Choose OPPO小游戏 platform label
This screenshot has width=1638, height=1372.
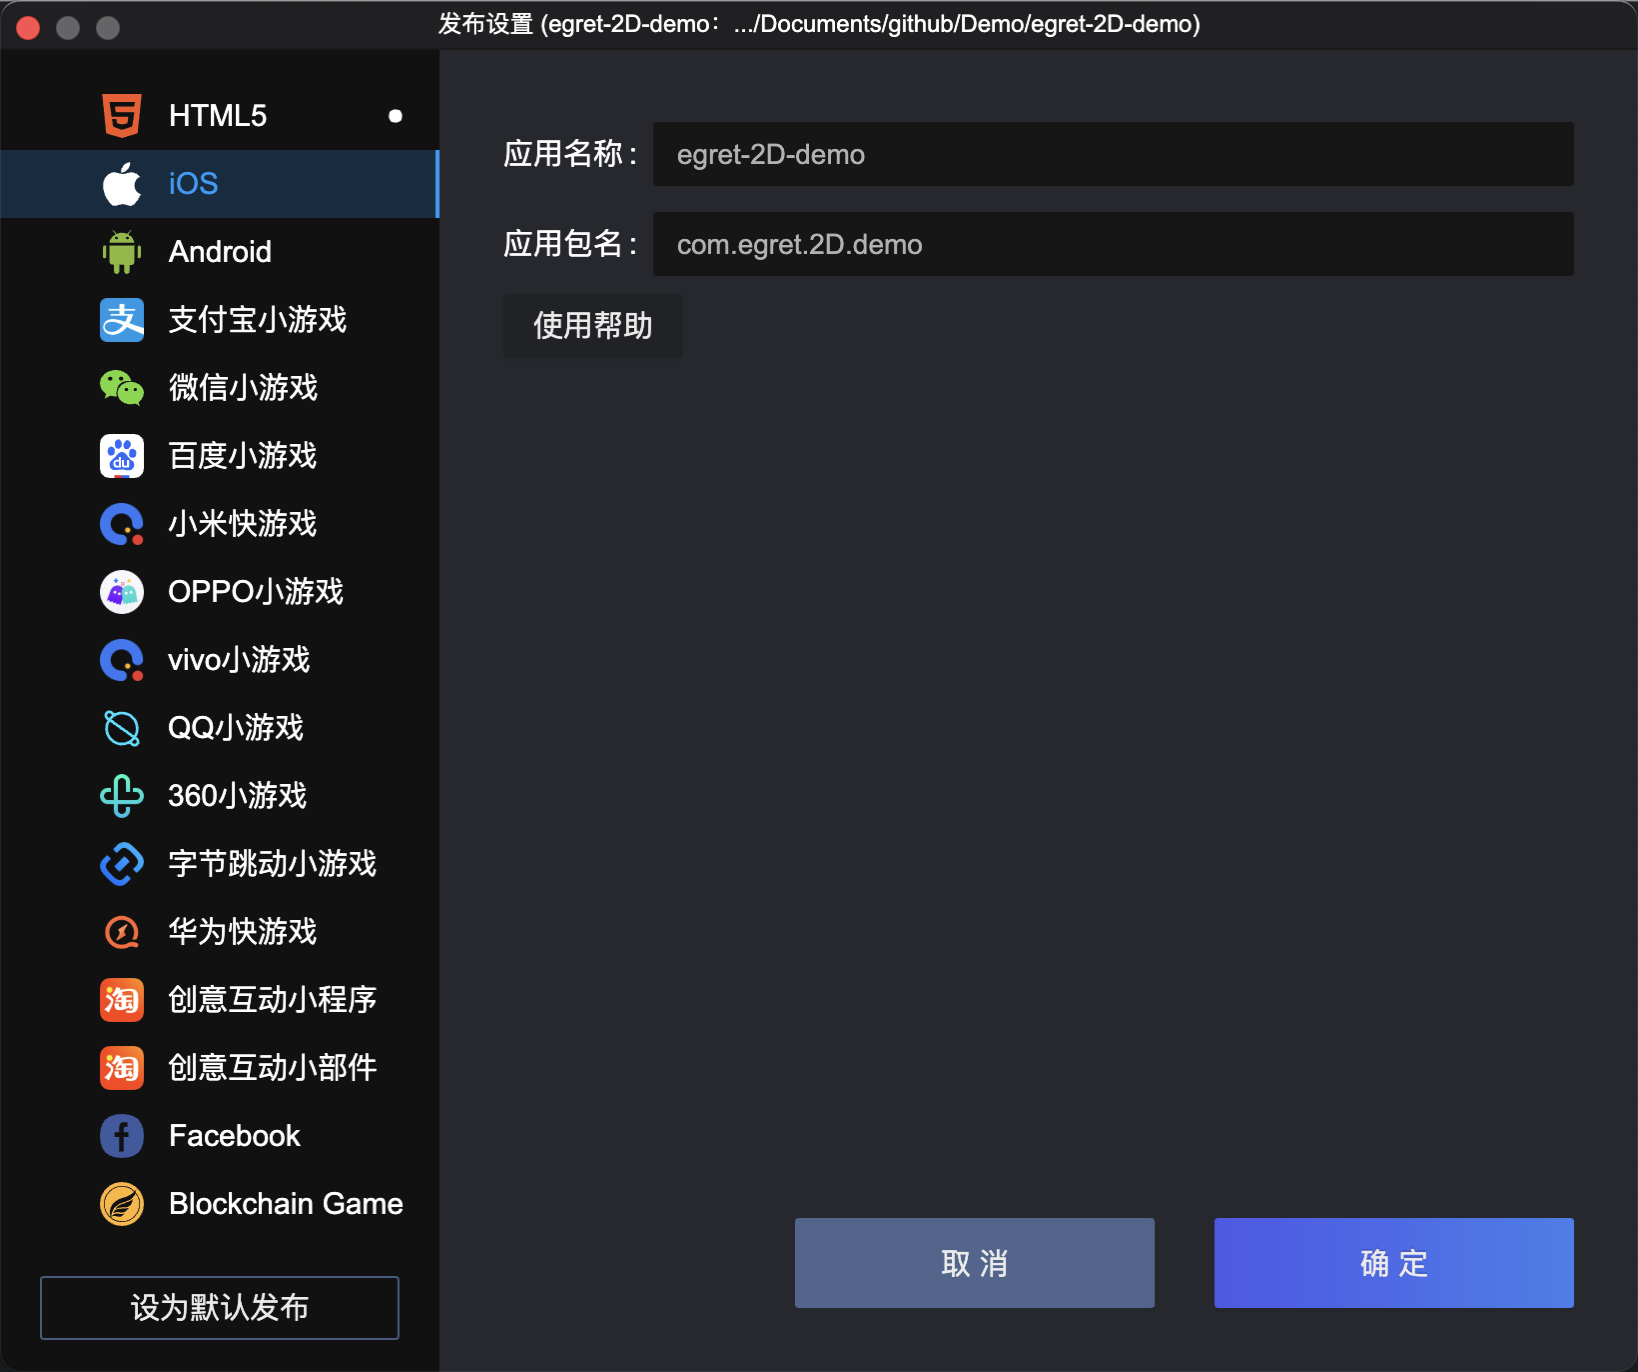256,592
